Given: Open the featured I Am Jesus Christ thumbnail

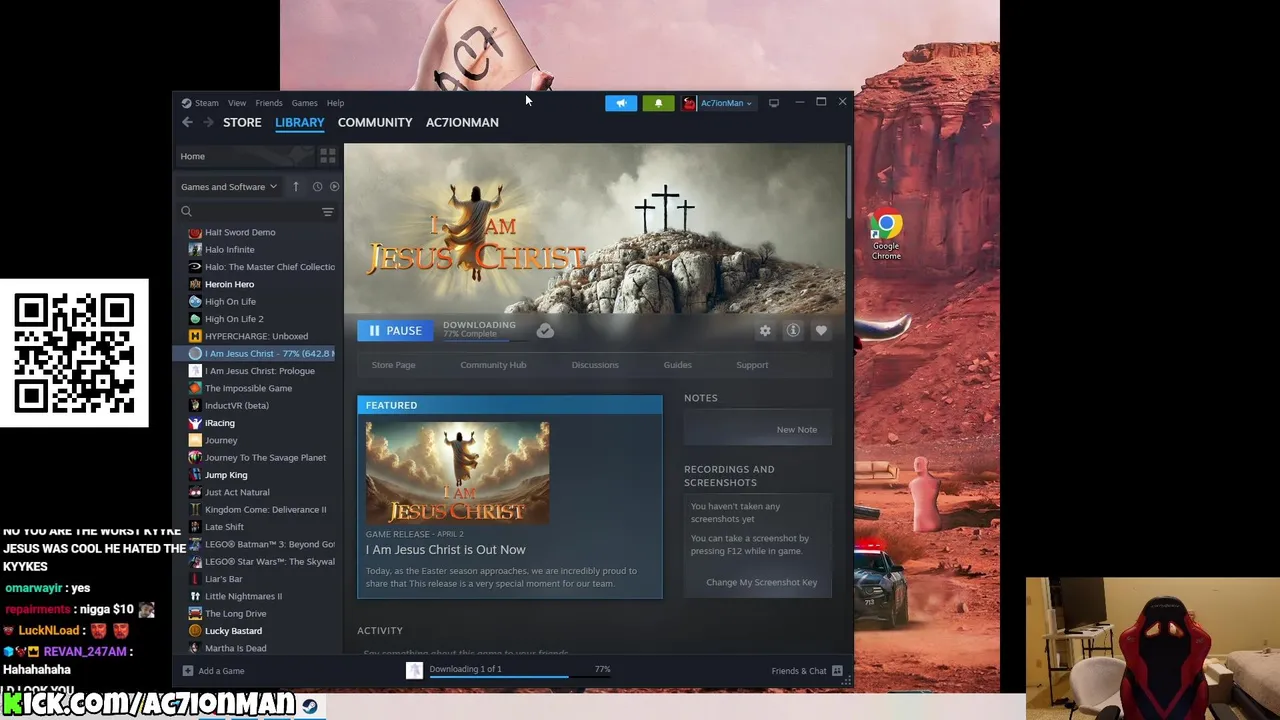Looking at the screenshot, I should tap(457, 472).
